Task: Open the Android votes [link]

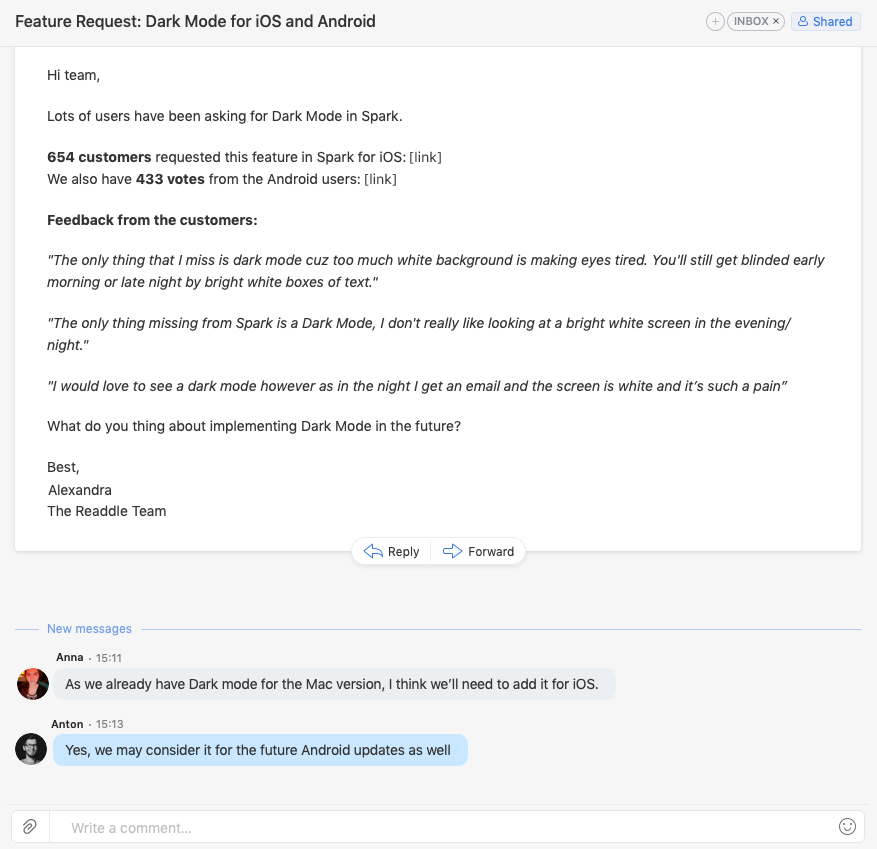Action: coord(380,180)
